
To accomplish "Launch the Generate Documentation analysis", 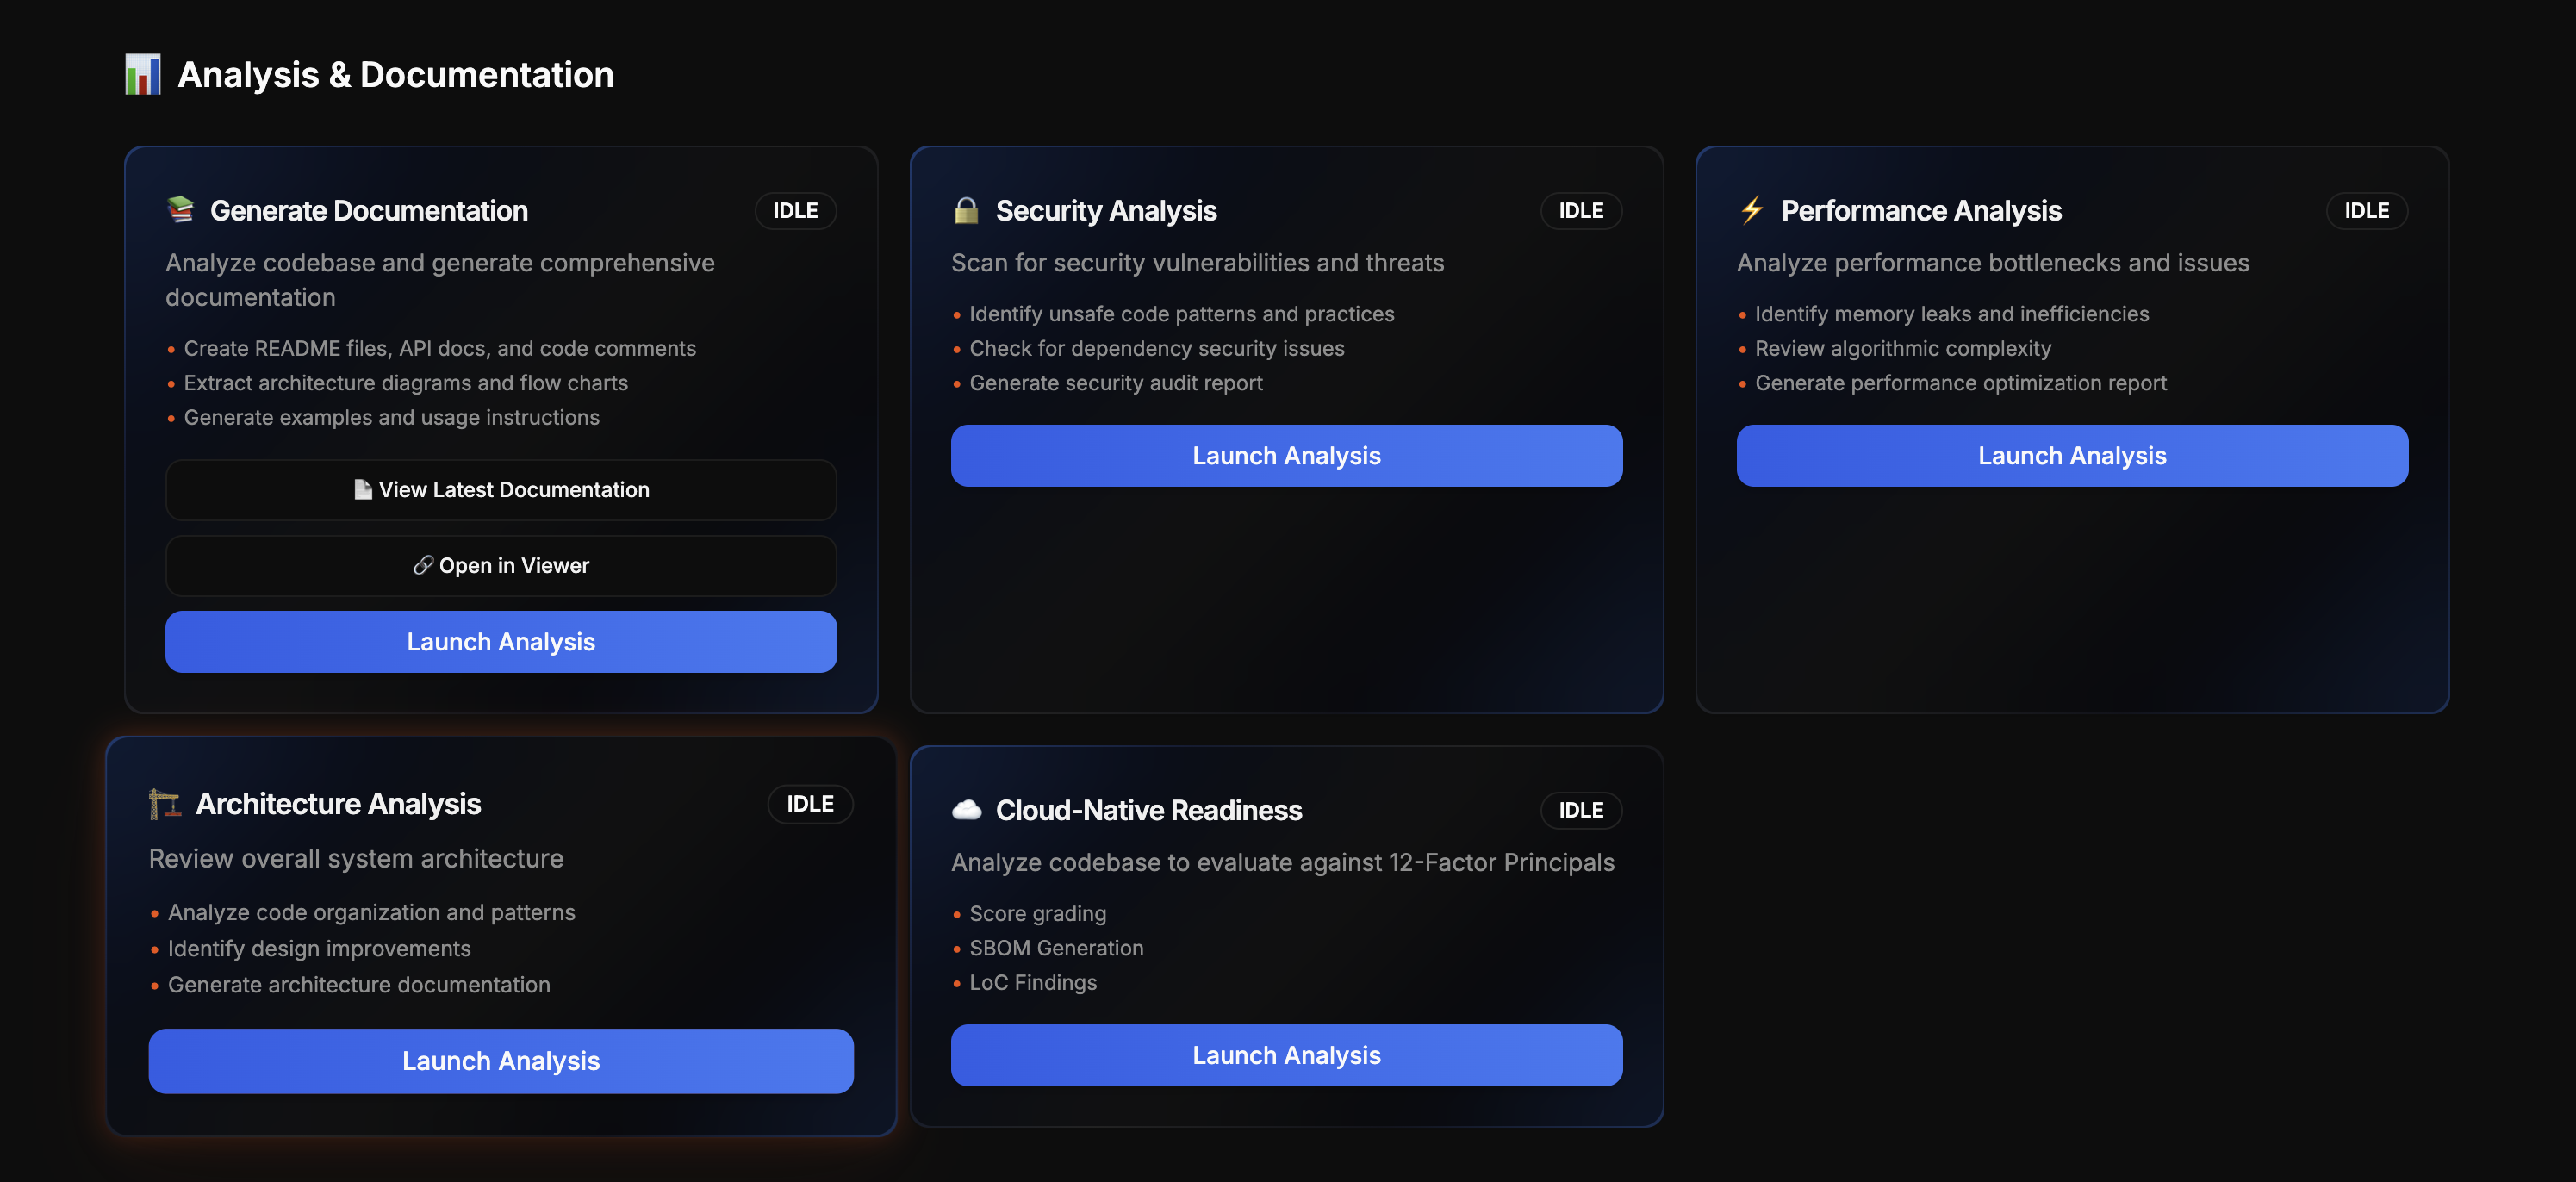I will 500,641.
